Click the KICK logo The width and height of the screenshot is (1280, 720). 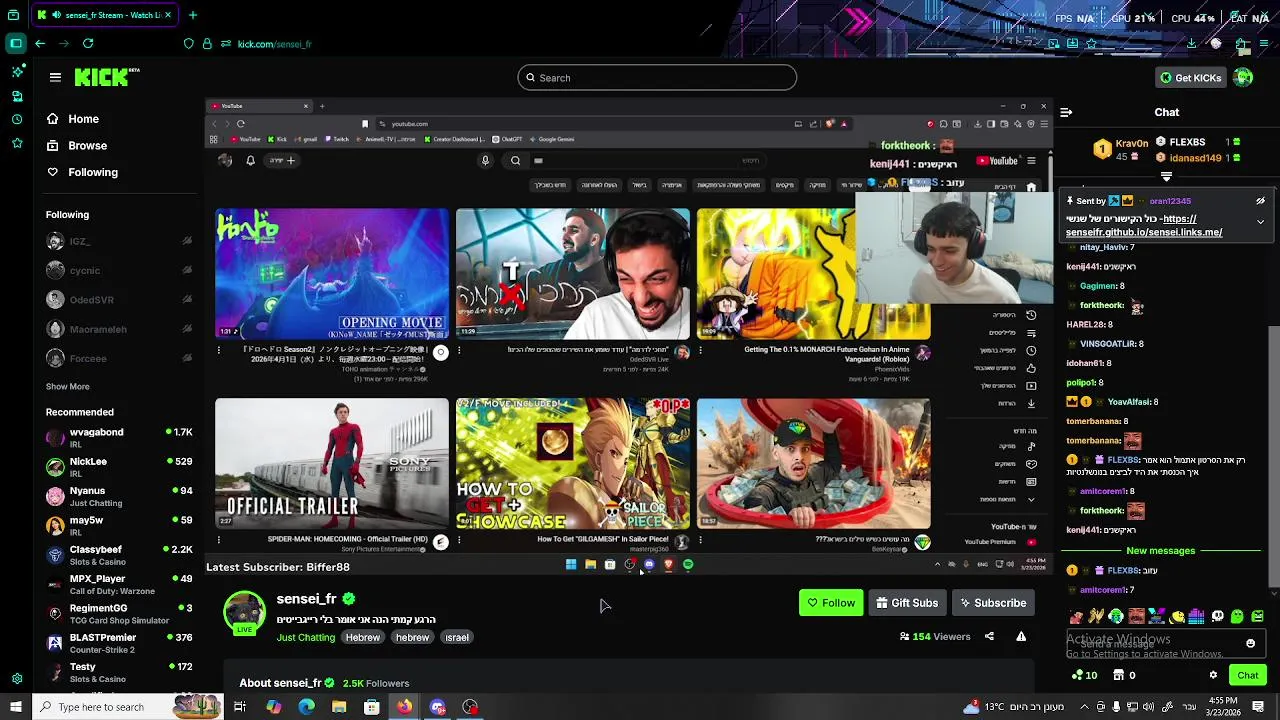coord(107,77)
